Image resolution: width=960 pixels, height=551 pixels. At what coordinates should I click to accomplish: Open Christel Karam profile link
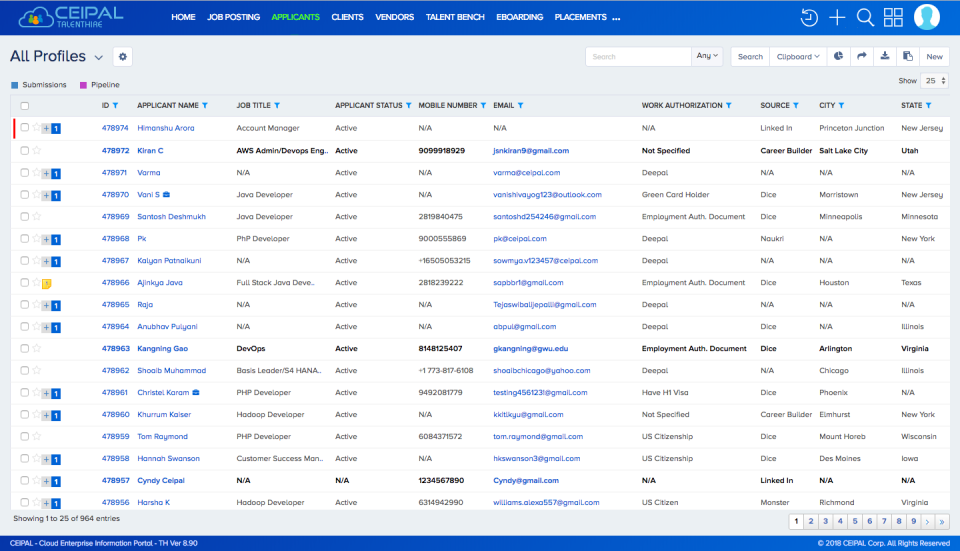163,392
